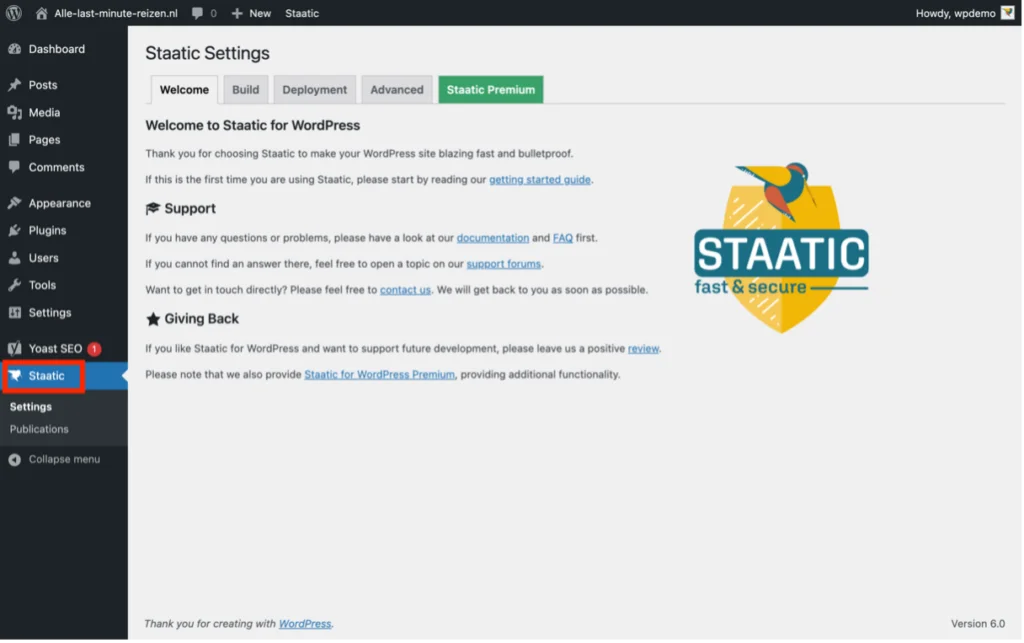Click New in the admin bar
1024x643 pixels.
point(260,13)
